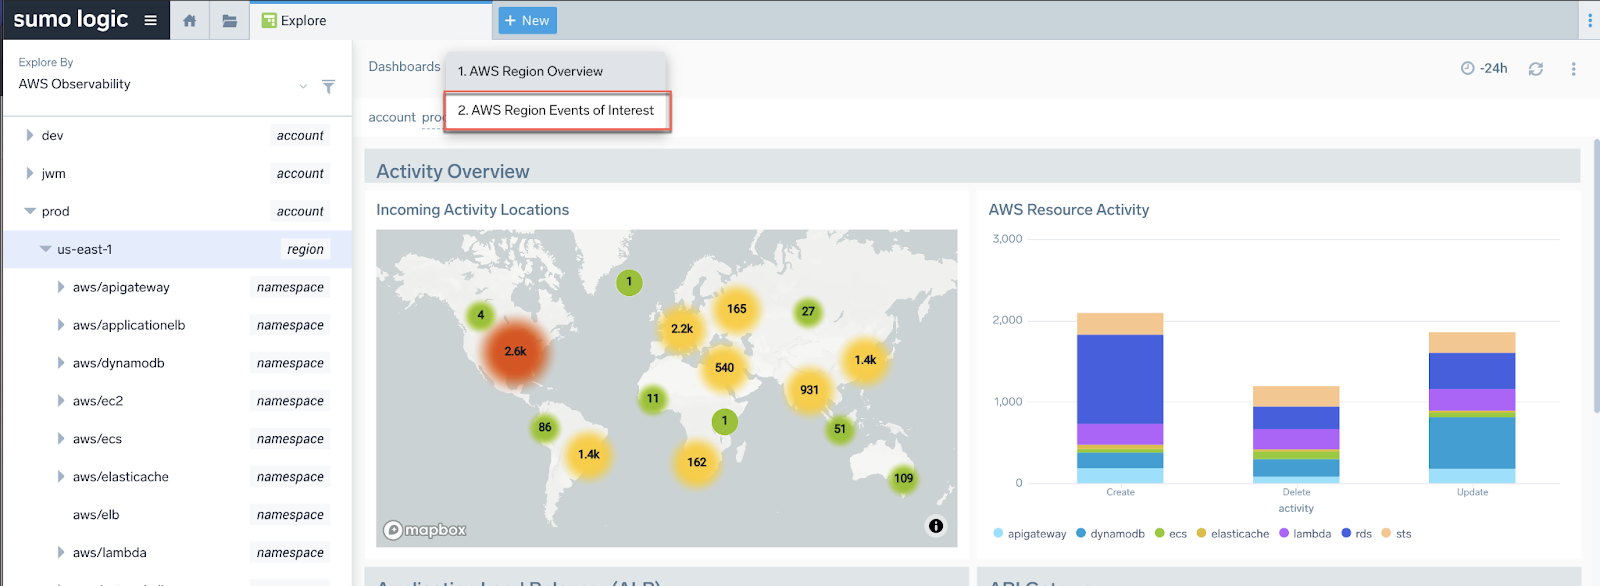The height and width of the screenshot is (586, 1600).
Task: Open the top-right vertical dots menu
Action: (1590, 20)
